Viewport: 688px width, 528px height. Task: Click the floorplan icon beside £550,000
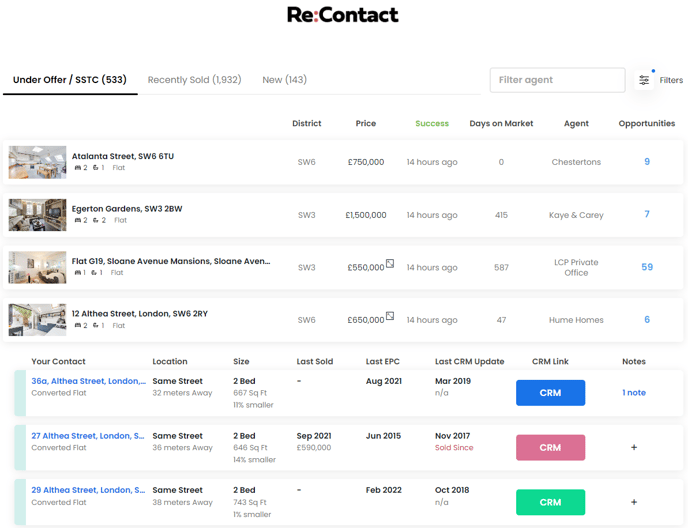390,263
